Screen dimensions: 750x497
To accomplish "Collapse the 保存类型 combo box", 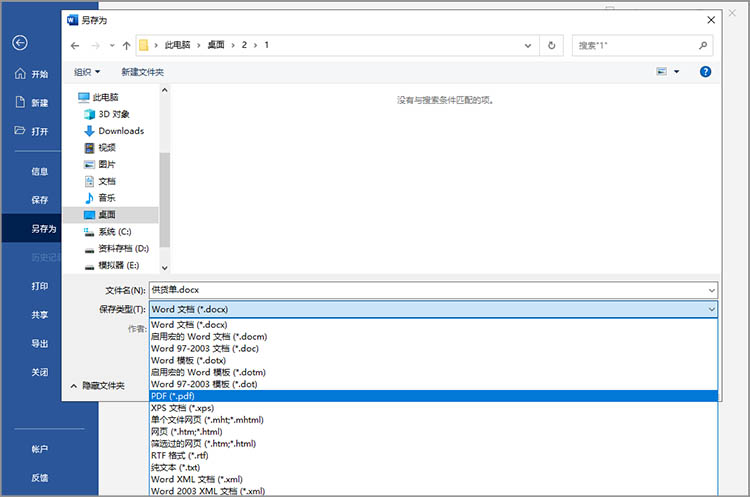I will click(x=711, y=310).
